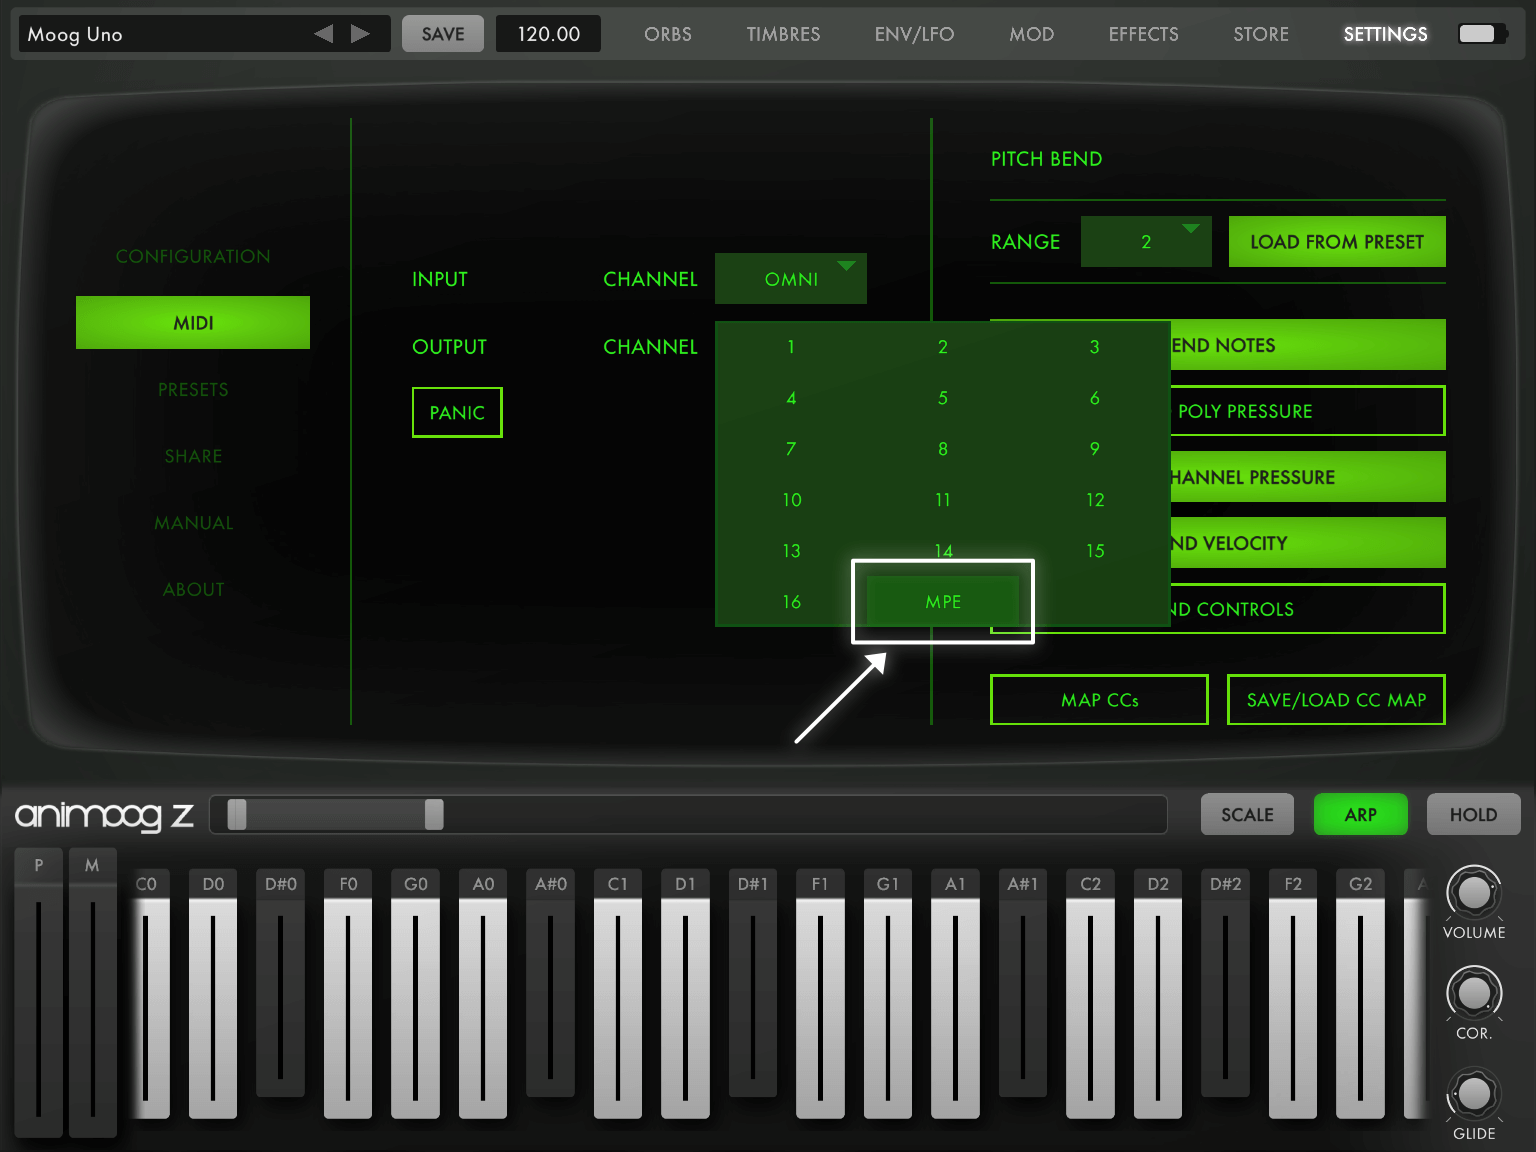Image resolution: width=1536 pixels, height=1152 pixels.
Task: Play the G2 key
Action: tap(1360, 993)
